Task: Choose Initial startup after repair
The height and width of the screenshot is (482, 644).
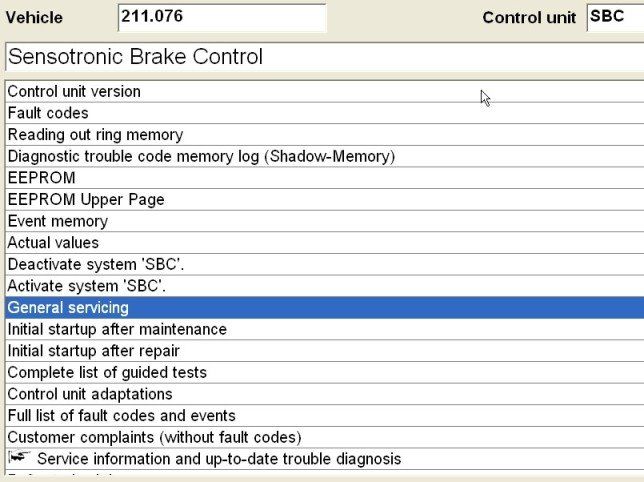Action: 93,351
